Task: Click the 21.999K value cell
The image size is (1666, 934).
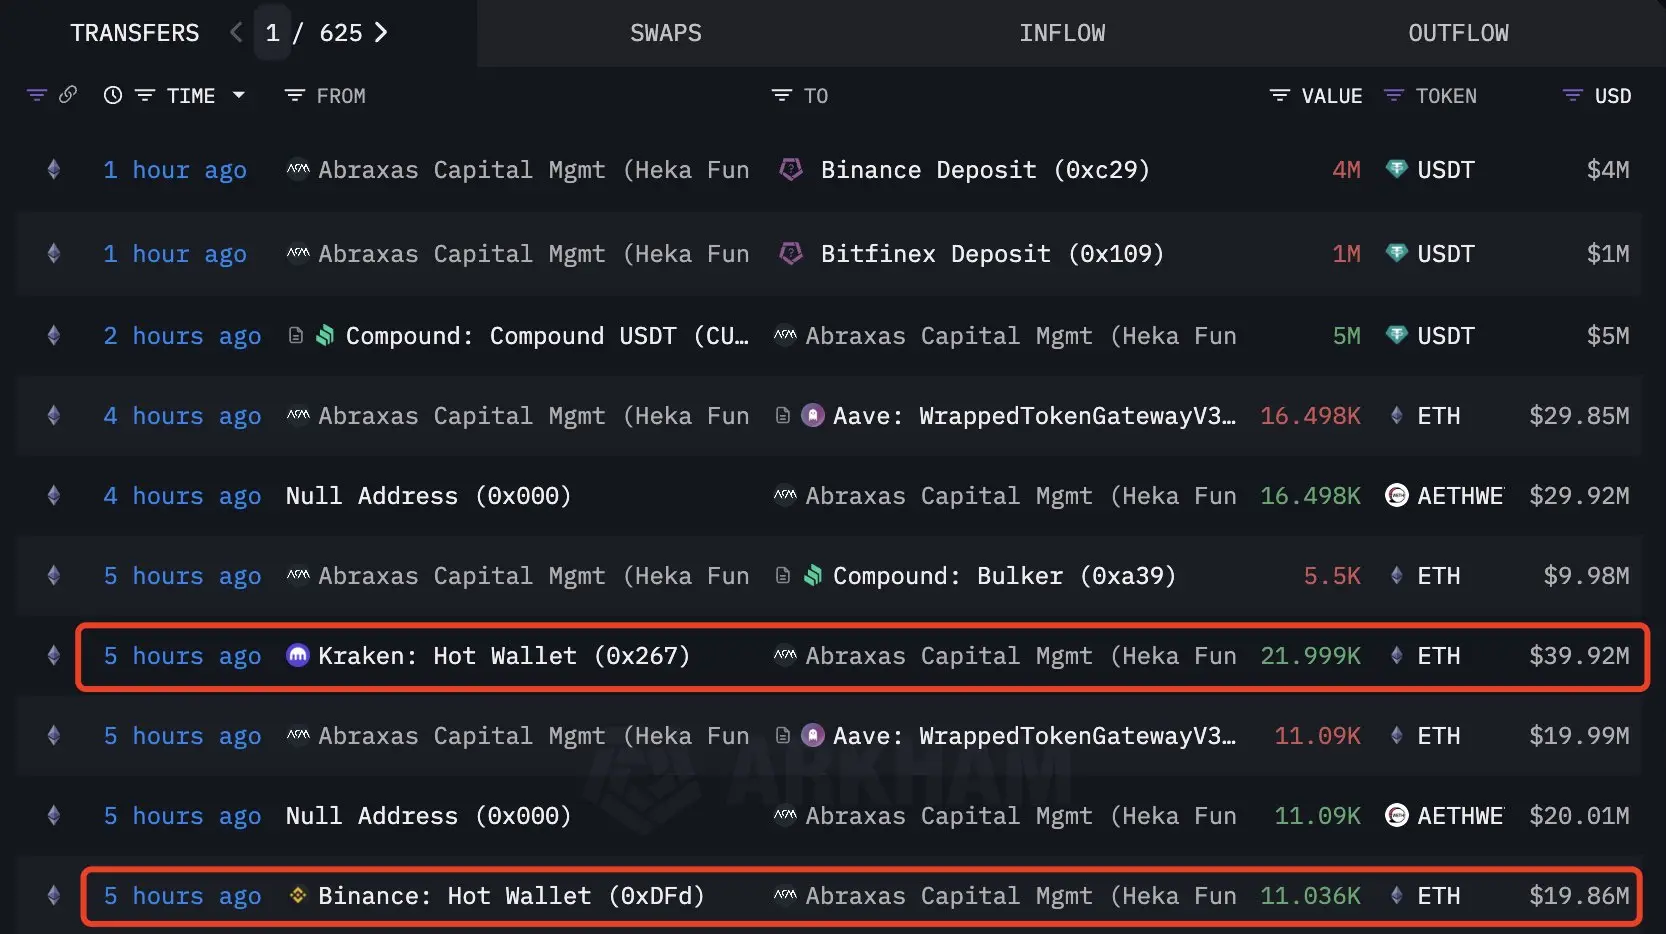Action: pyautogui.click(x=1310, y=656)
